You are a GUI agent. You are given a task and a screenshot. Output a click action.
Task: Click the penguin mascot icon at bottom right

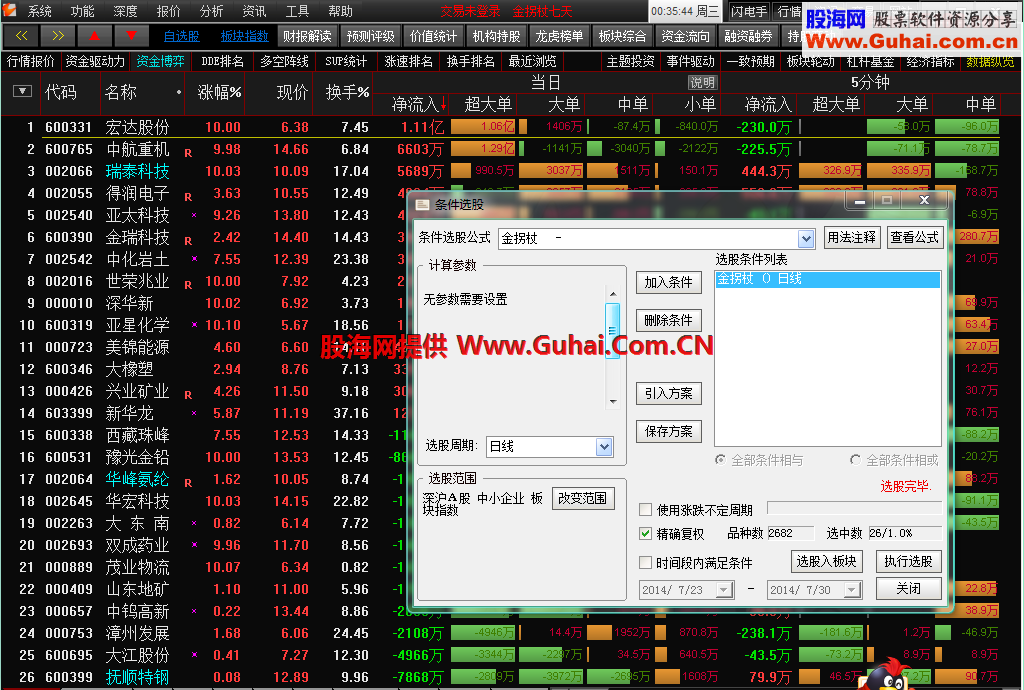pos(888,676)
